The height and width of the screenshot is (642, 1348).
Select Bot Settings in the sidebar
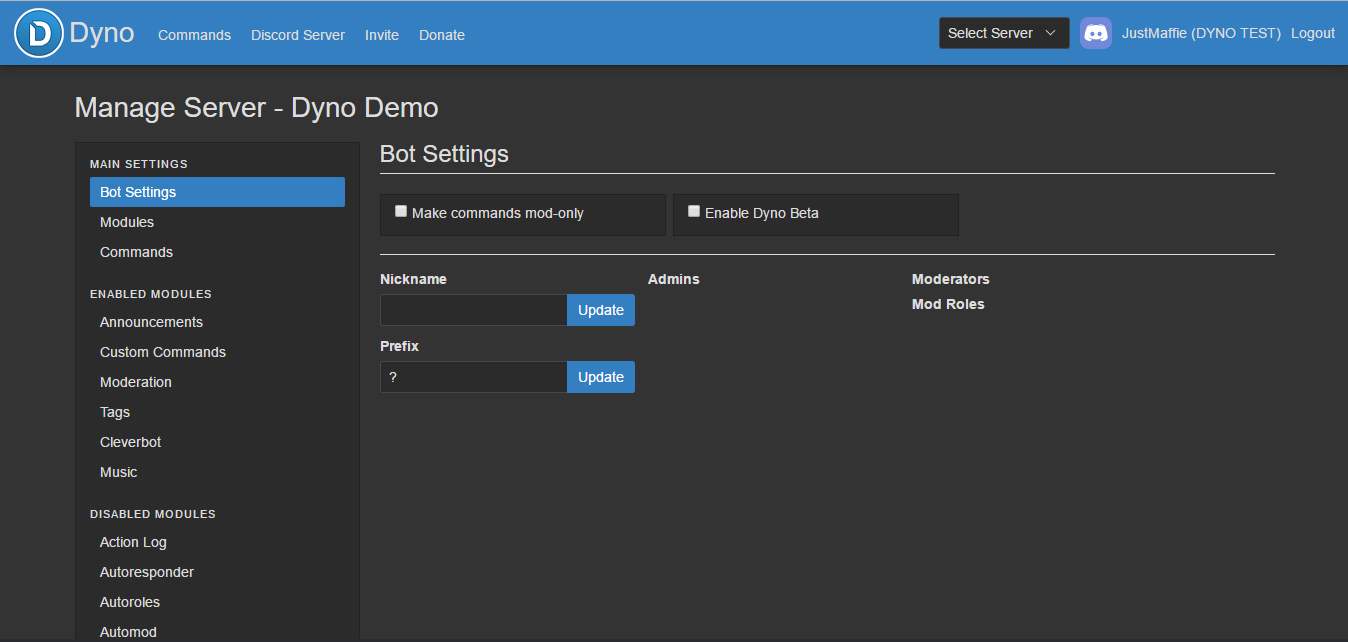click(217, 192)
